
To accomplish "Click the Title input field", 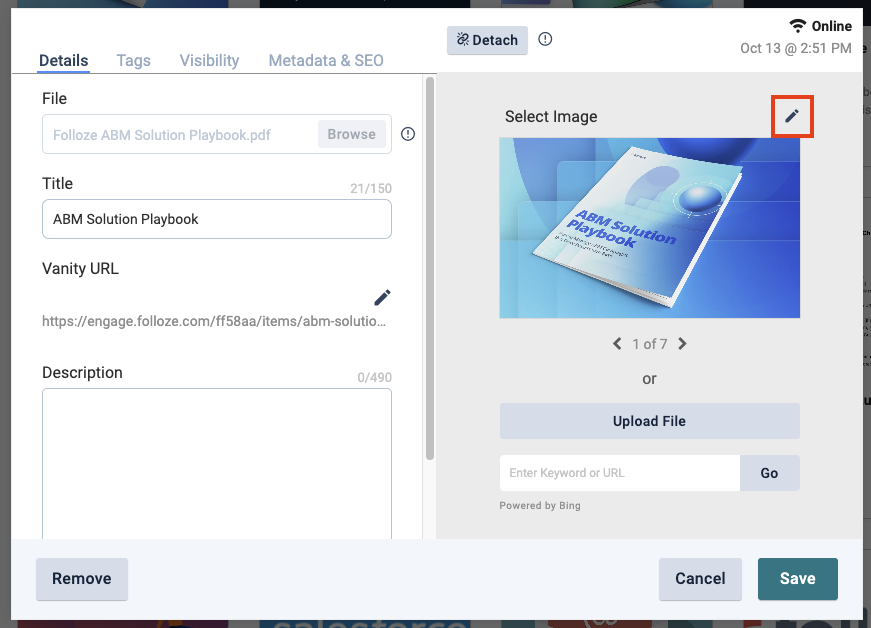I will point(216,219).
